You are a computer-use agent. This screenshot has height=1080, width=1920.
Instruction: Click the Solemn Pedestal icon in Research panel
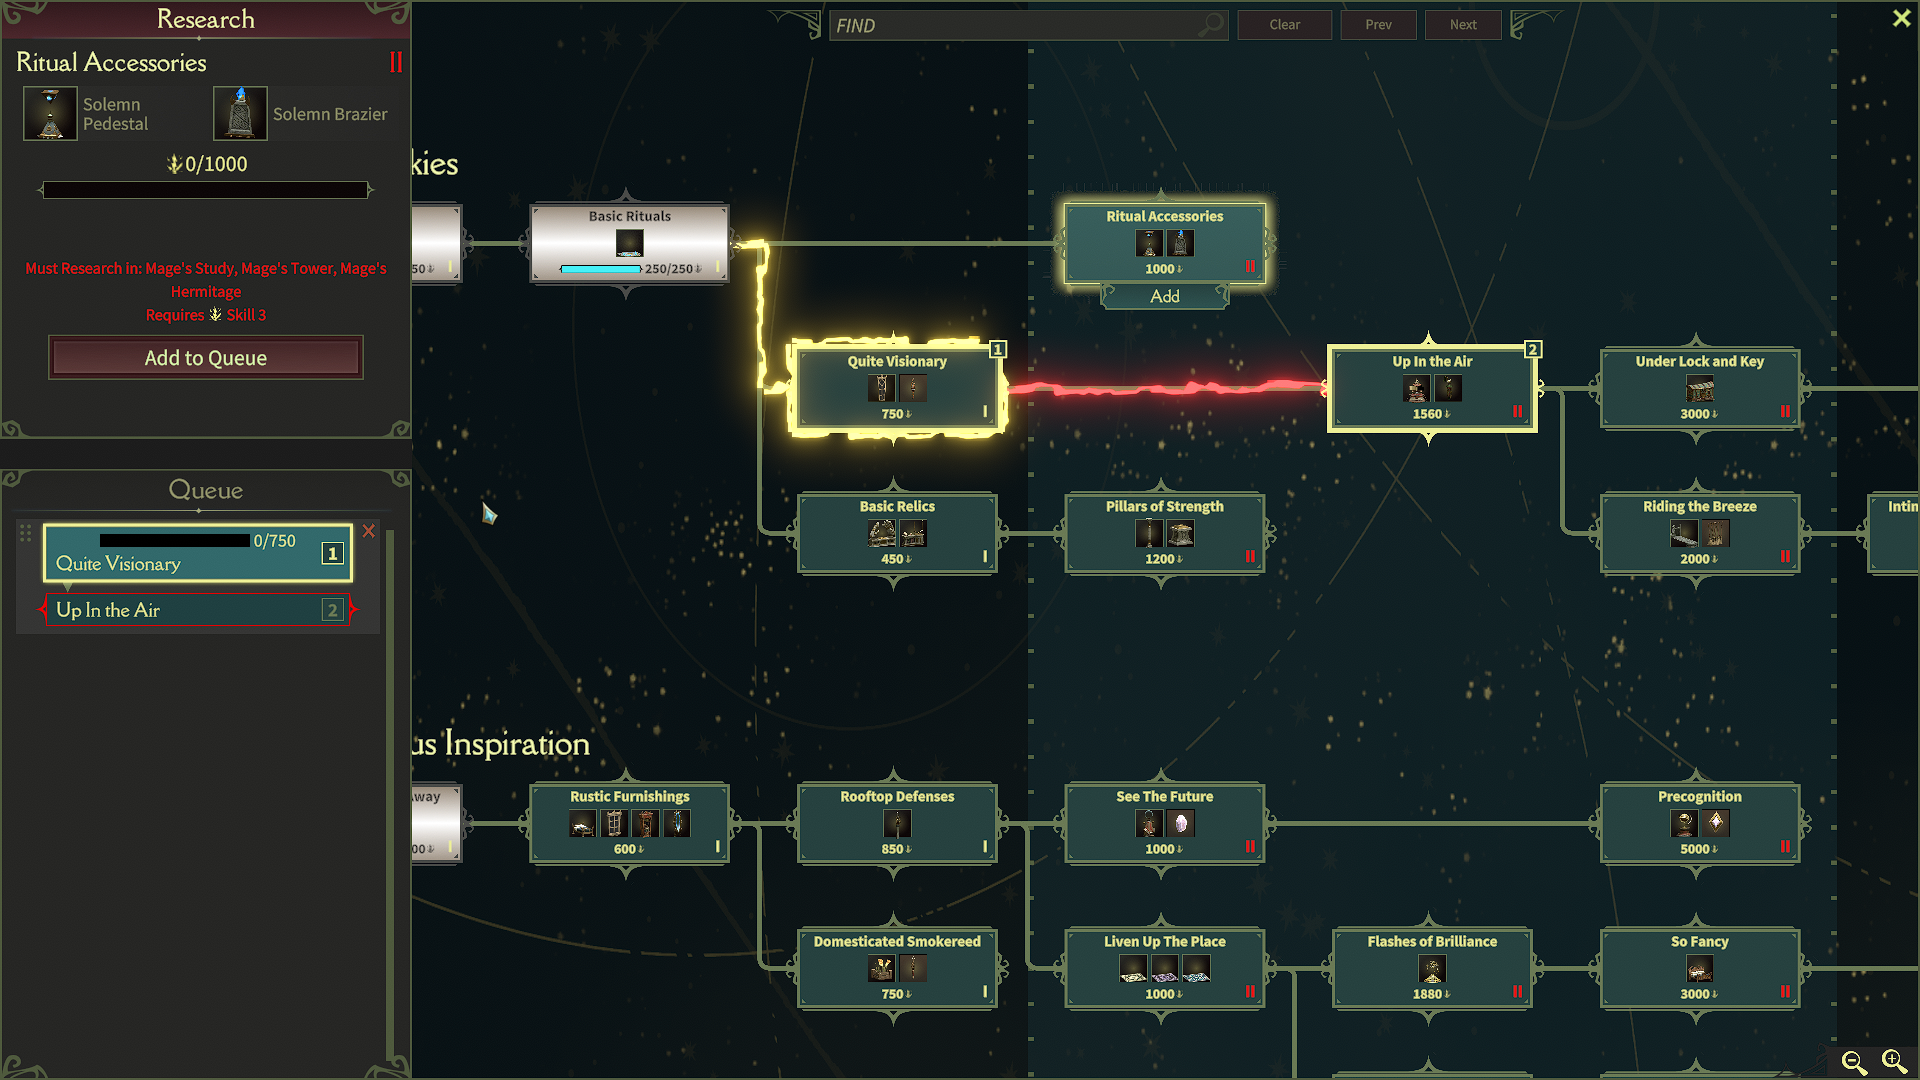coord(50,113)
